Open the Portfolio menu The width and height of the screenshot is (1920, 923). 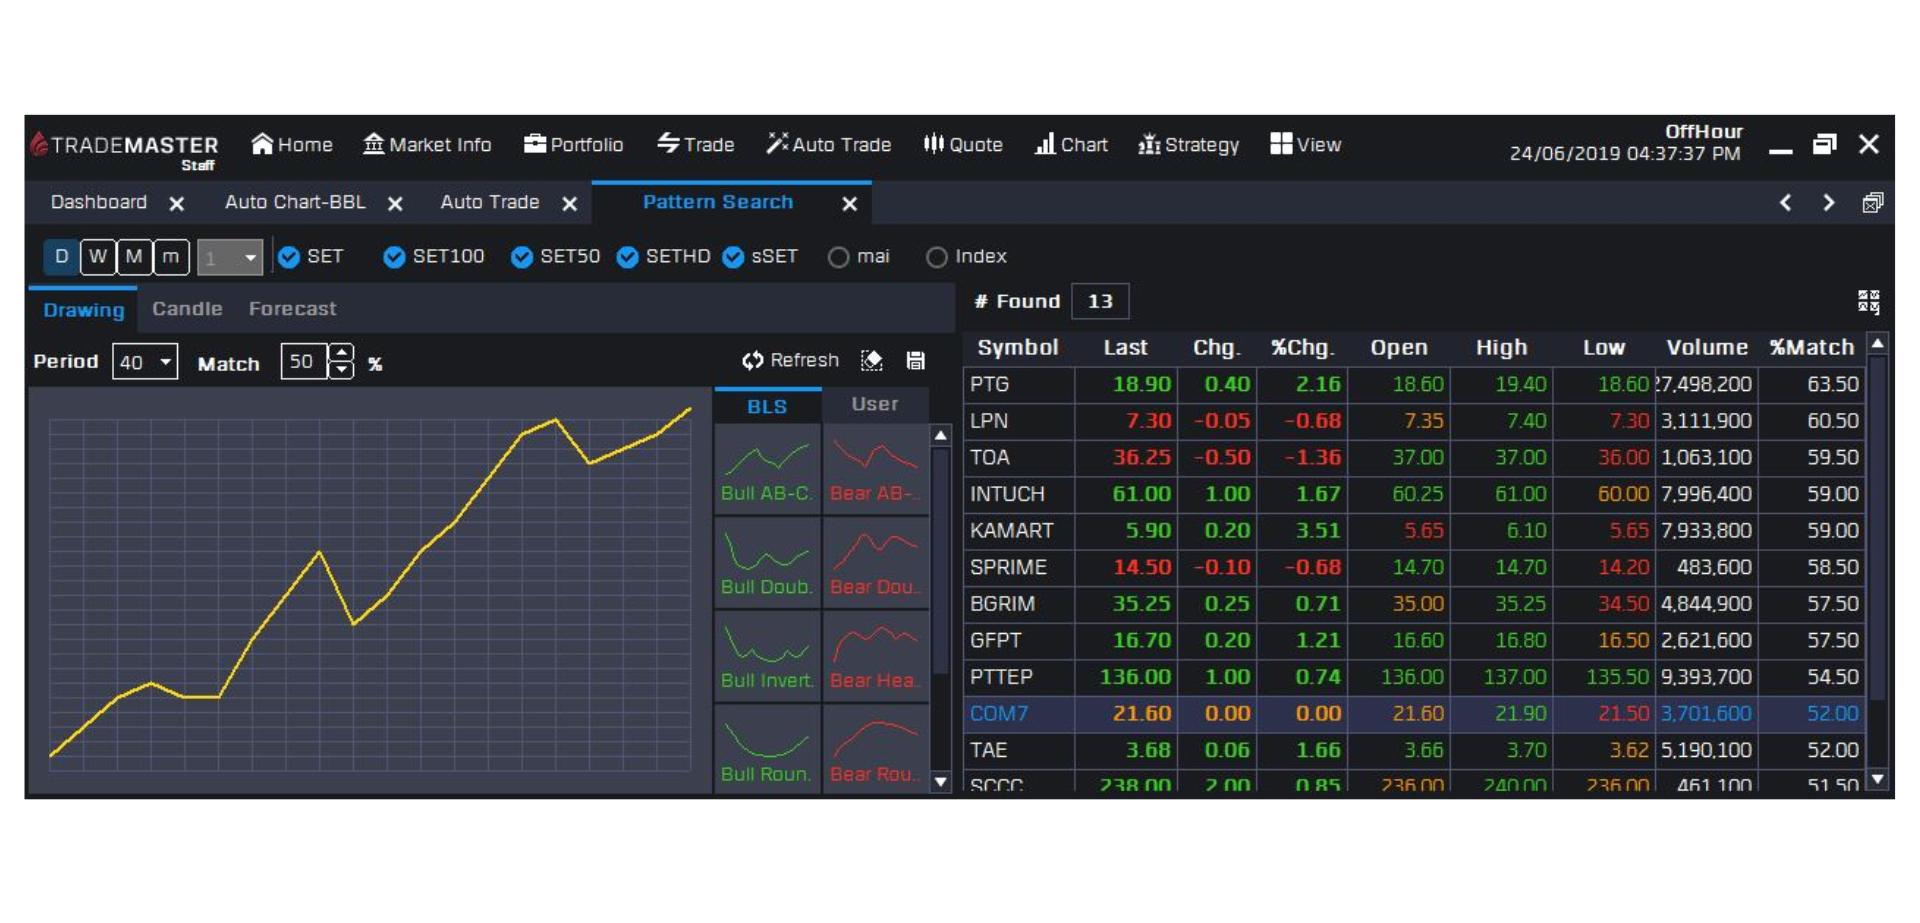(x=573, y=145)
